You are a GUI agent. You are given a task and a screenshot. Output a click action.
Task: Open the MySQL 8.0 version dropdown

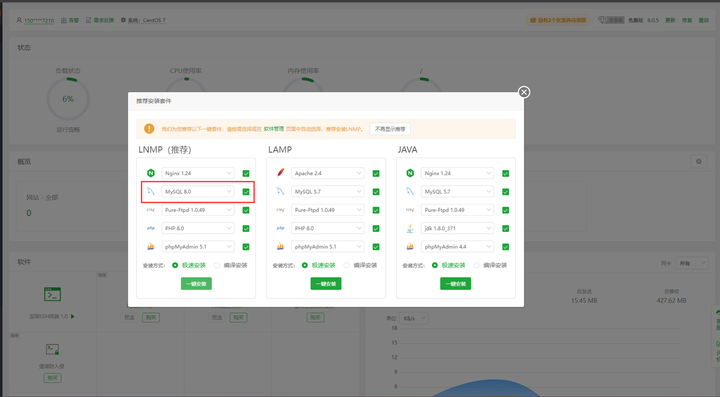(x=198, y=191)
